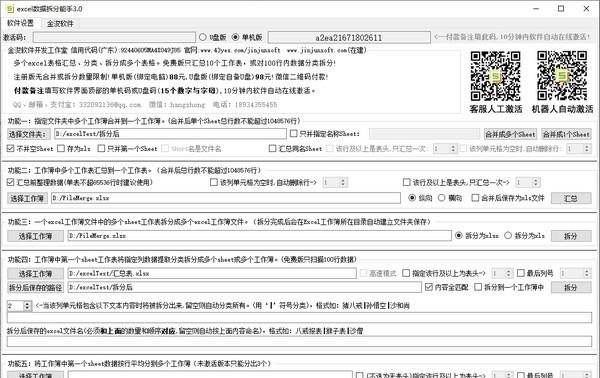Adjust the column number stepper showing 2
The image size is (600, 378).
point(19,306)
